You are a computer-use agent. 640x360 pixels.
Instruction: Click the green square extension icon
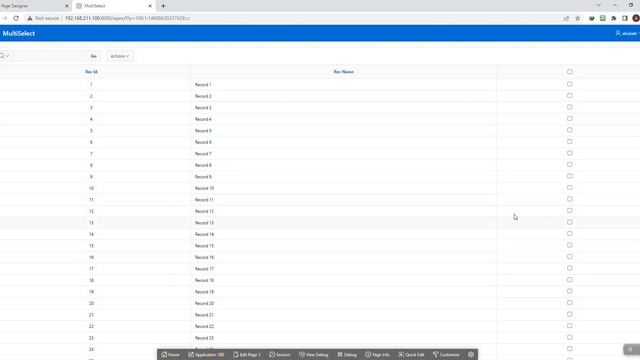click(602, 18)
